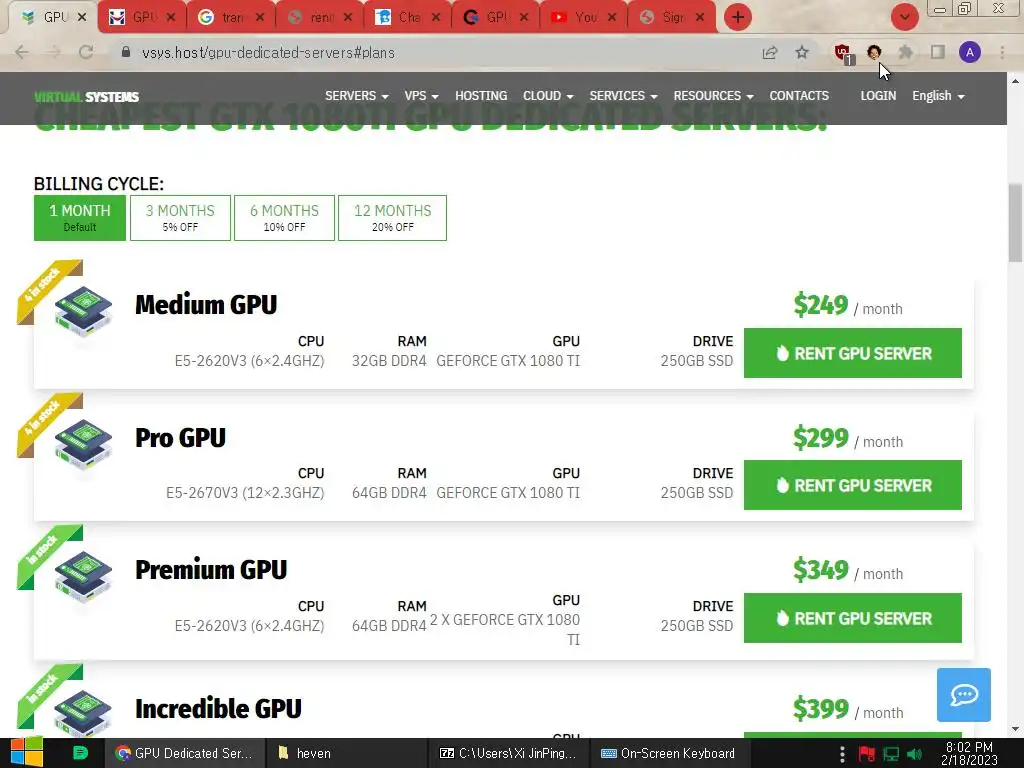Expand the Cloud dropdown menu

pyautogui.click(x=548, y=96)
